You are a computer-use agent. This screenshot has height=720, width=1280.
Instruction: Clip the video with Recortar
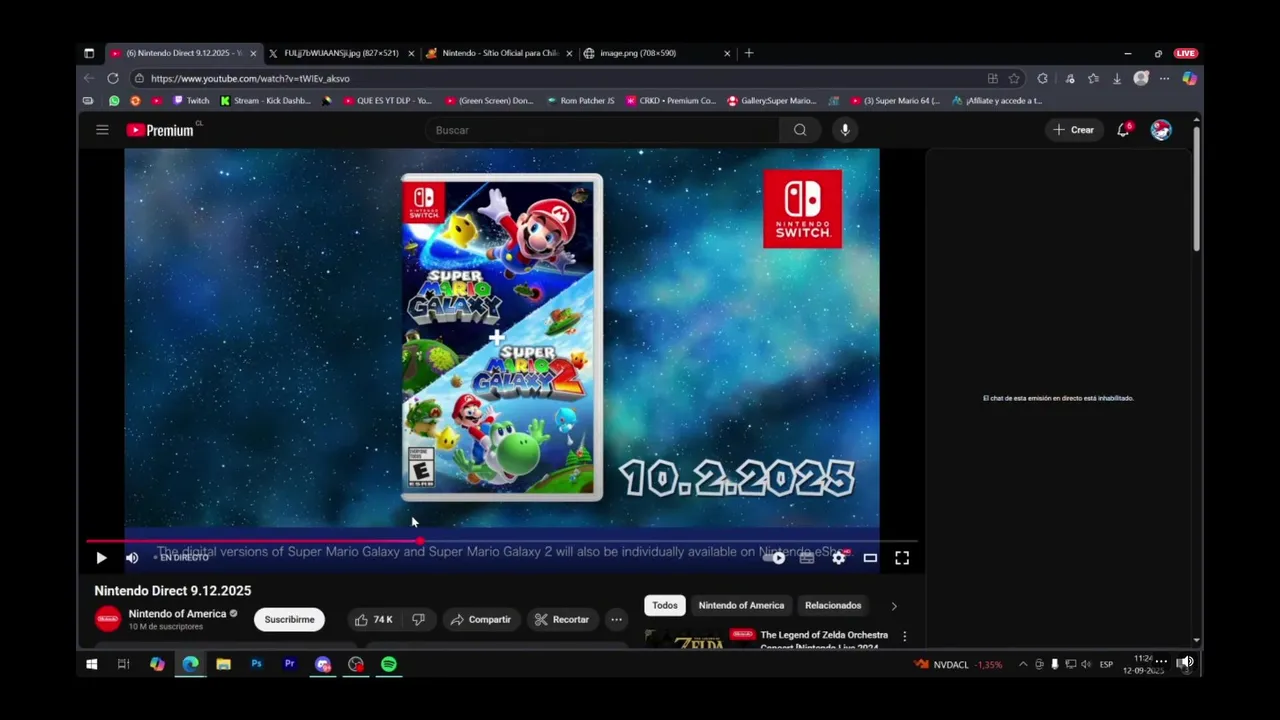(561, 620)
